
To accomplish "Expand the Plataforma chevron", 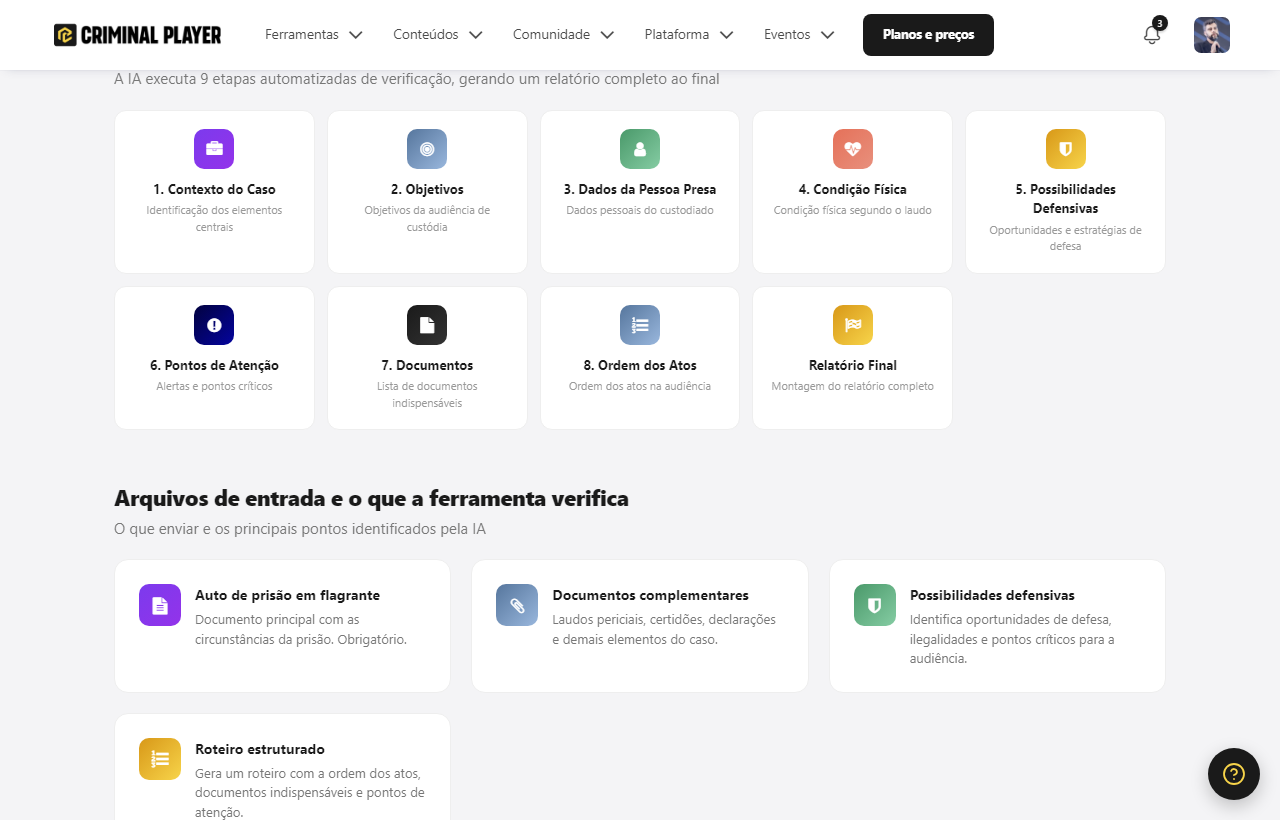I will [727, 35].
